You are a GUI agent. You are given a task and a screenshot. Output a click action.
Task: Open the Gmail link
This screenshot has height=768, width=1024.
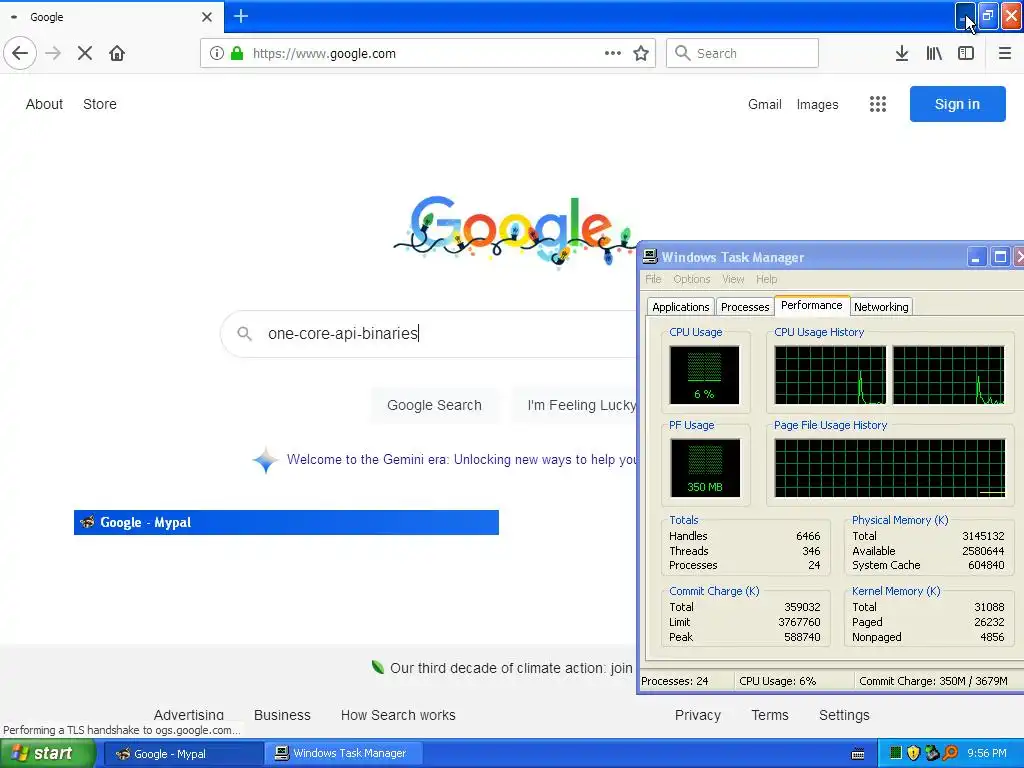tap(765, 104)
